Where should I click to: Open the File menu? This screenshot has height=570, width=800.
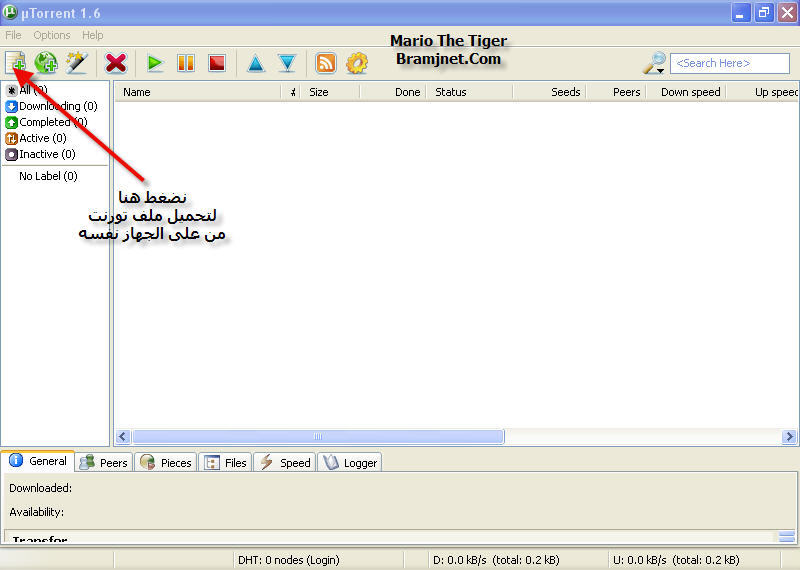pos(13,35)
